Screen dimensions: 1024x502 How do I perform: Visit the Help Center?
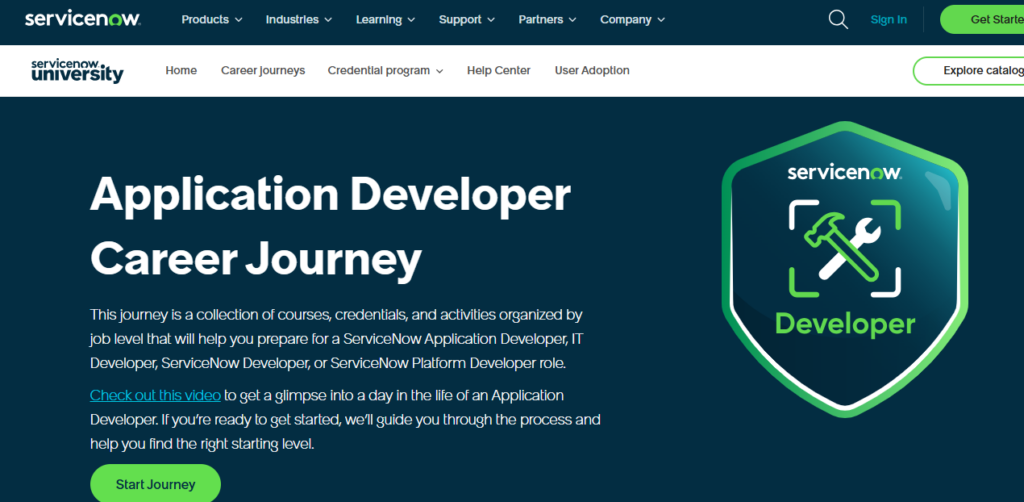498,71
